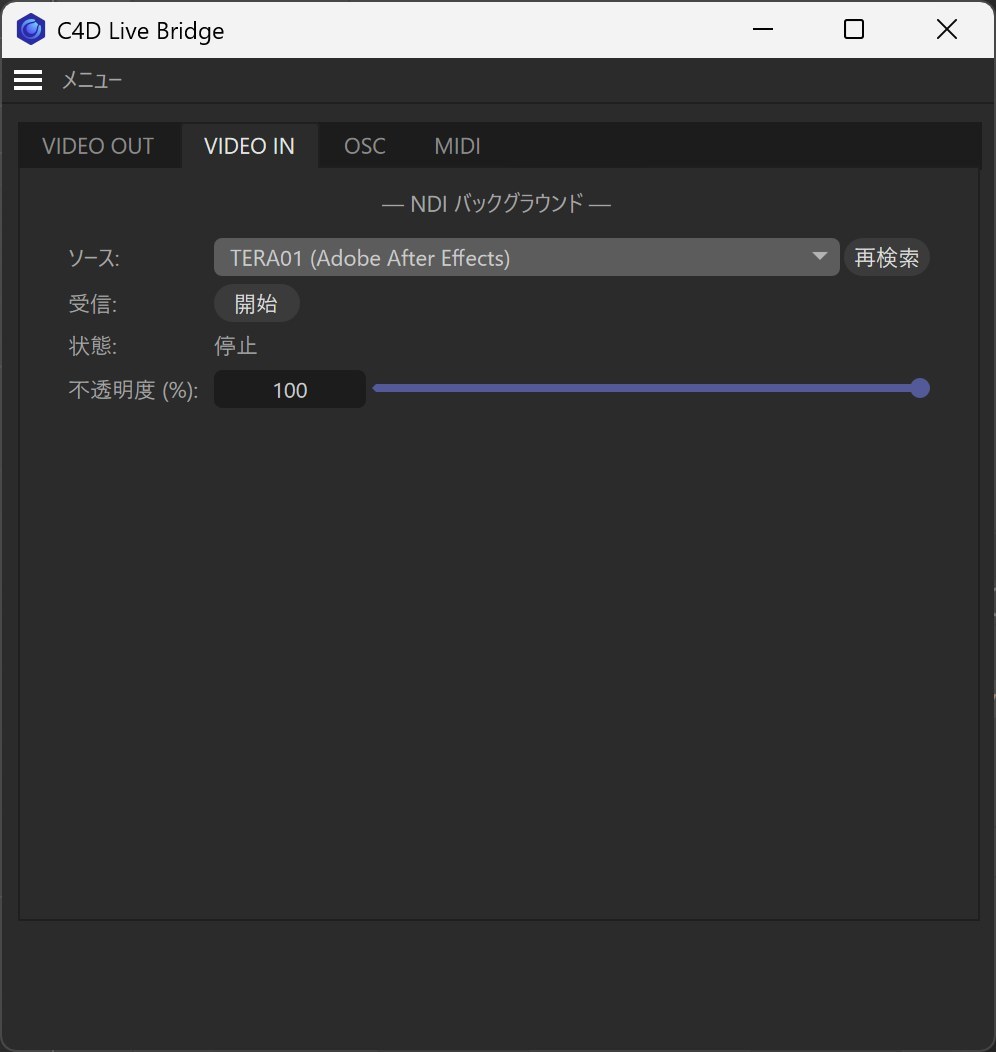
Task: Click the NDI バックグラウンド section heading
Action: point(496,203)
